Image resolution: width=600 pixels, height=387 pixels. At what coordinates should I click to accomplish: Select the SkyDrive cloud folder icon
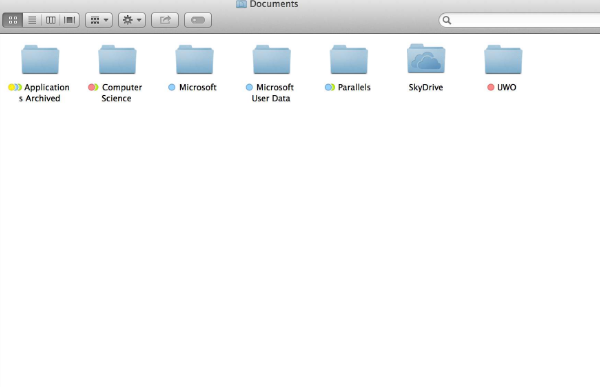pyautogui.click(x=426, y=59)
